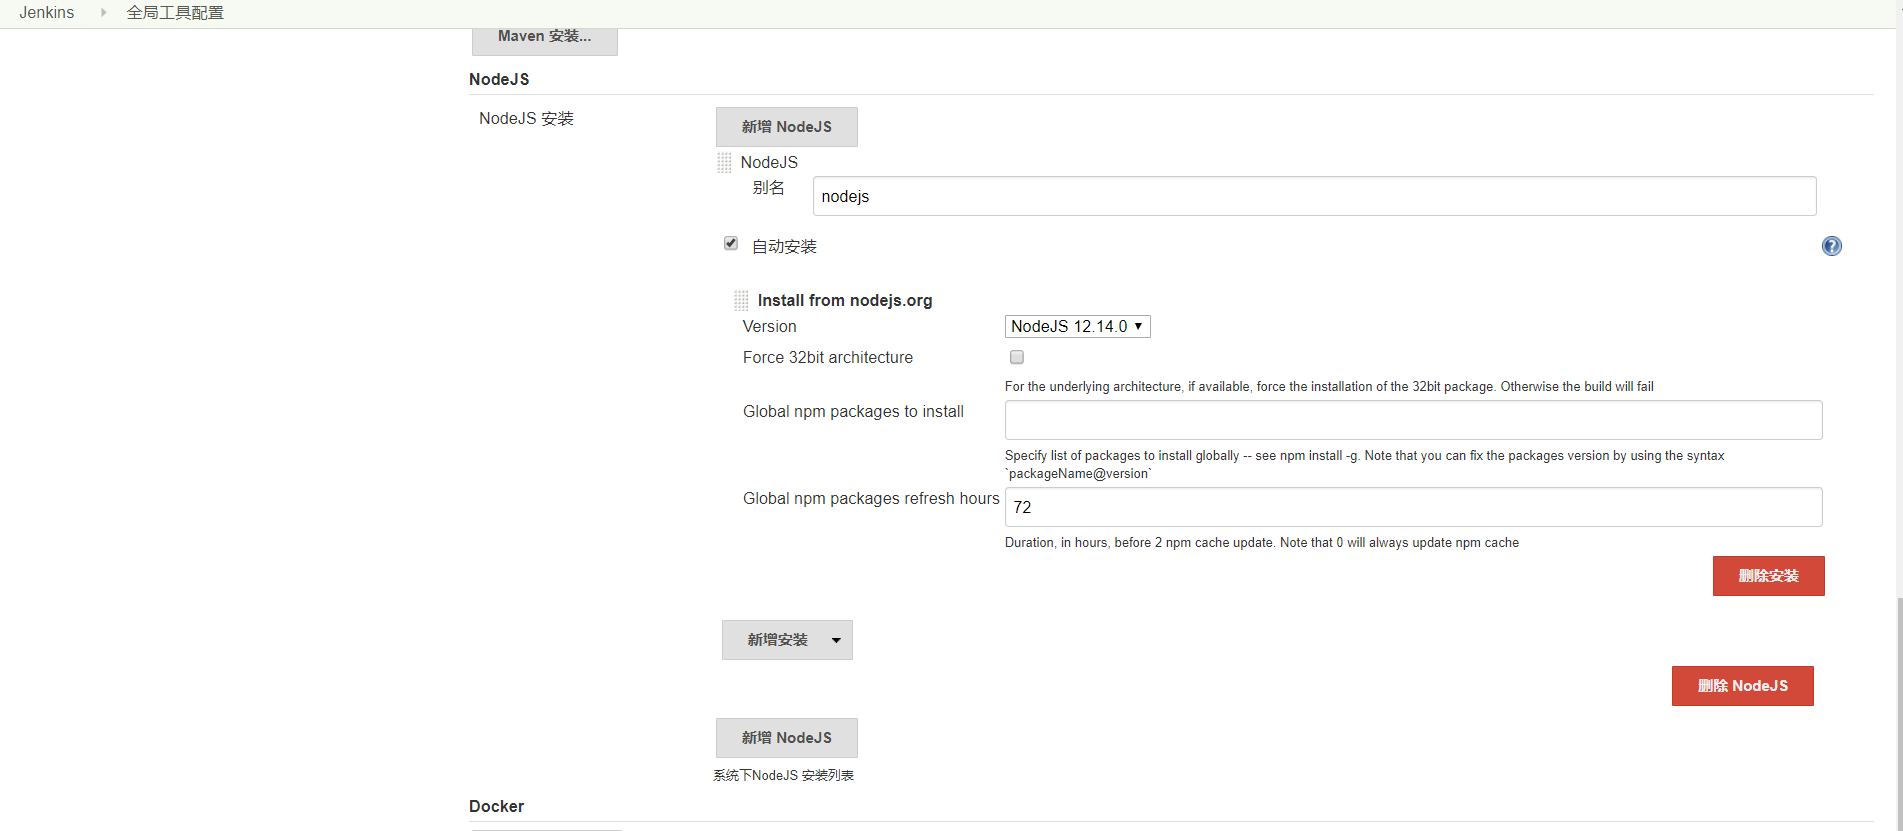Click the top 新增 NodeJS button
1903x831 pixels.
point(786,127)
